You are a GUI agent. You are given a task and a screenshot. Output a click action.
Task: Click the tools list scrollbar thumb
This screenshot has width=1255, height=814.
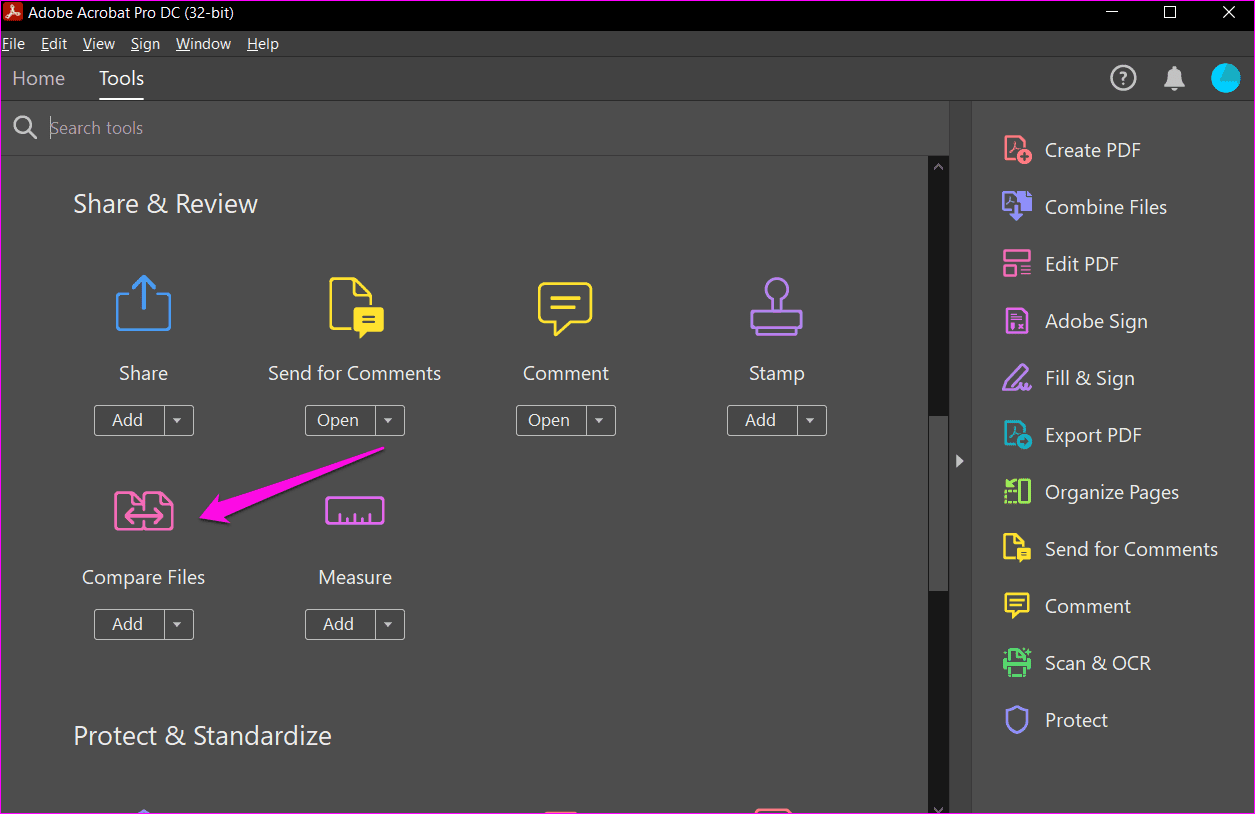938,502
